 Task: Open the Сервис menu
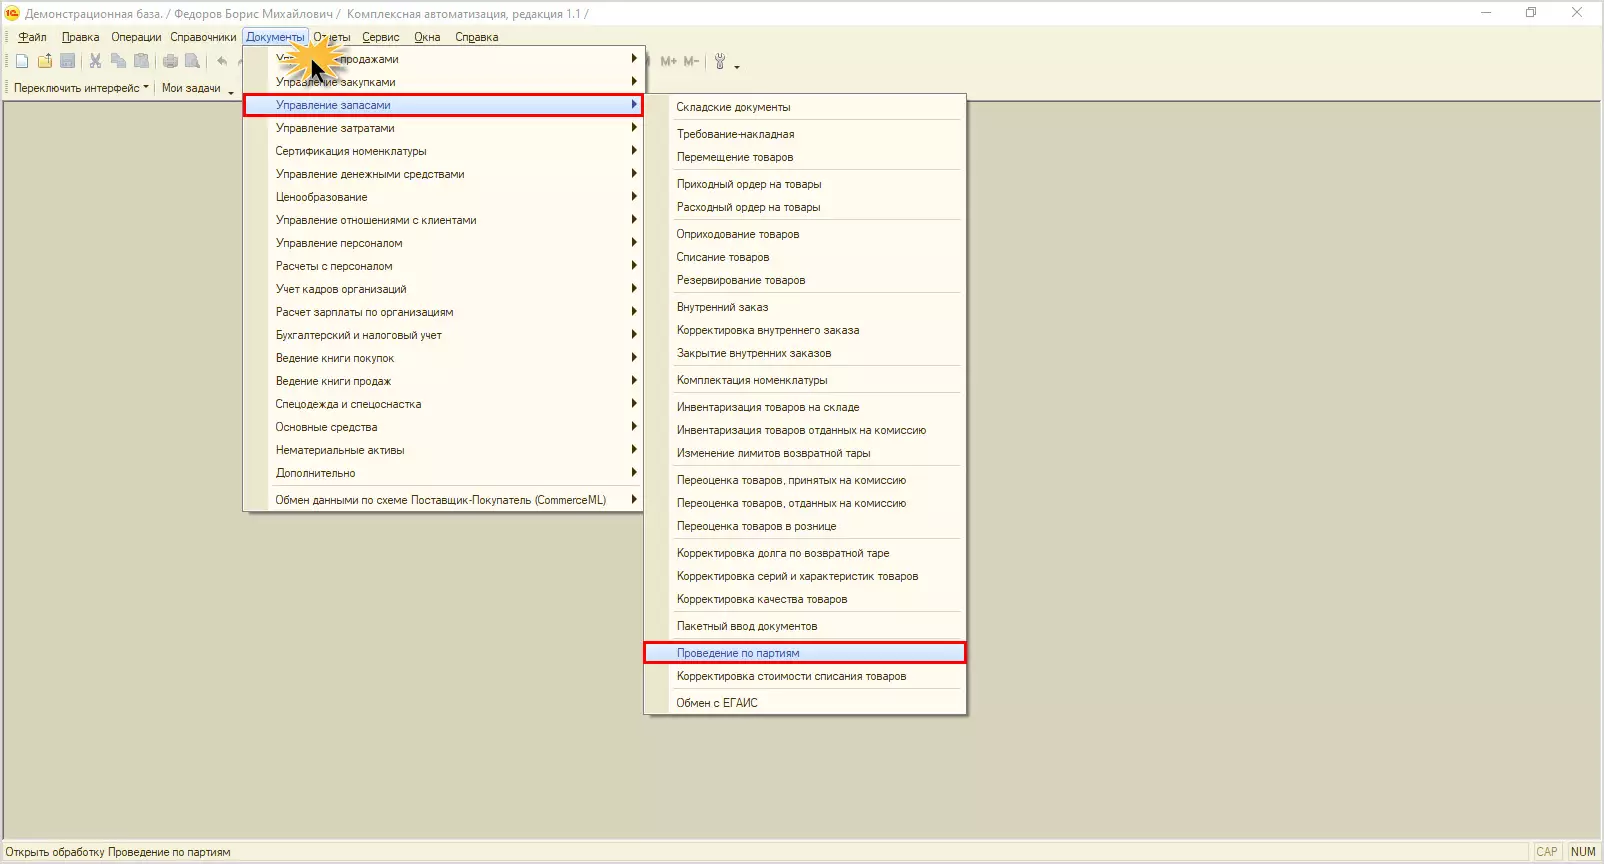coord(380,37)
